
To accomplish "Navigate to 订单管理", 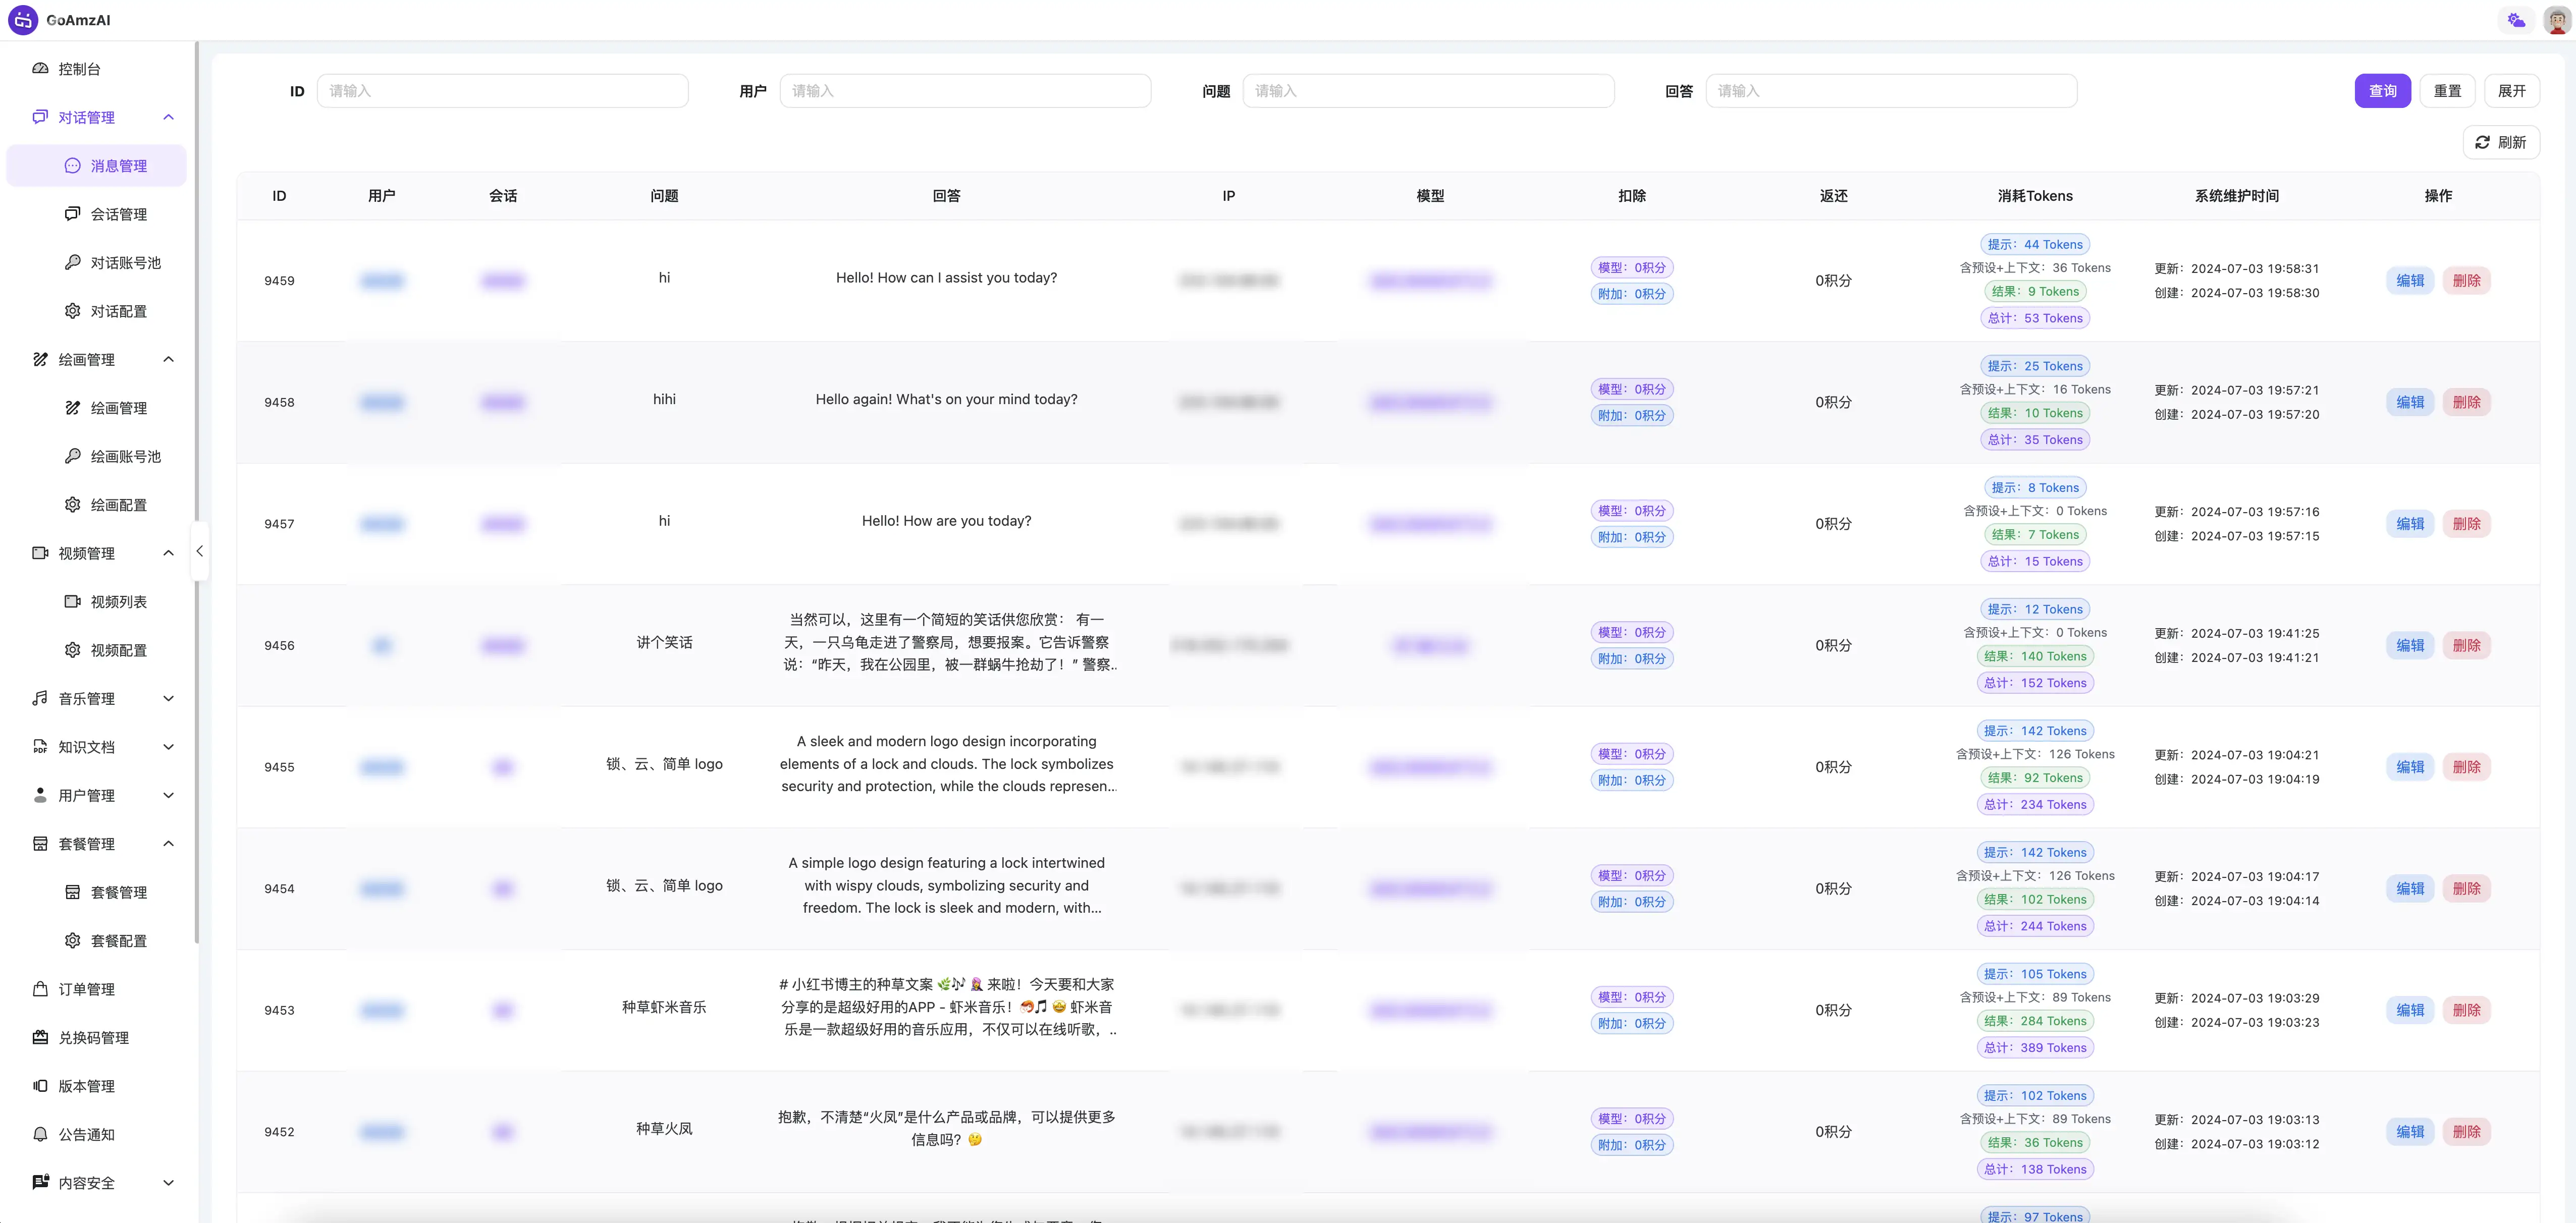I will (x=97, y=989).
